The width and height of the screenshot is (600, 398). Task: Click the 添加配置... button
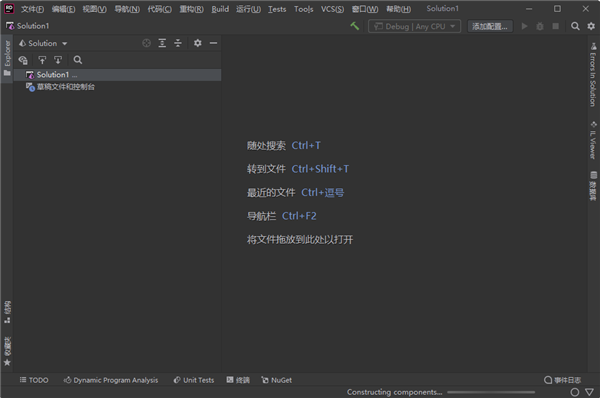[490, 26]
